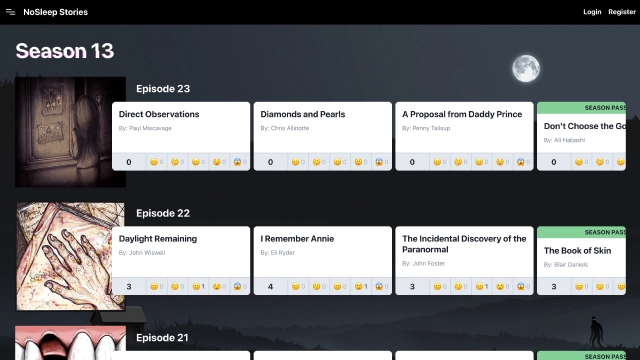640x360 pixels.
Task: Open the Direct Observations story card
Action: click(181, 127)
